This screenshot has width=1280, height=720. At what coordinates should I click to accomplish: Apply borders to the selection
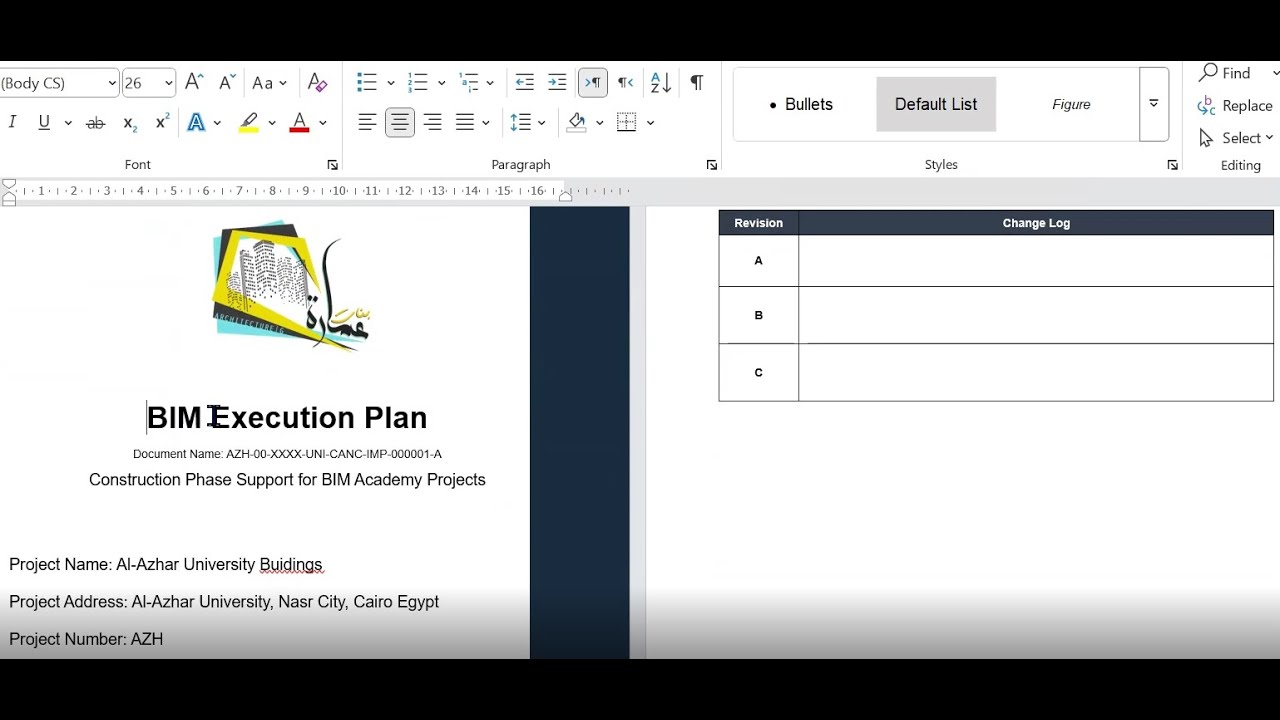(x=627, y=122)
